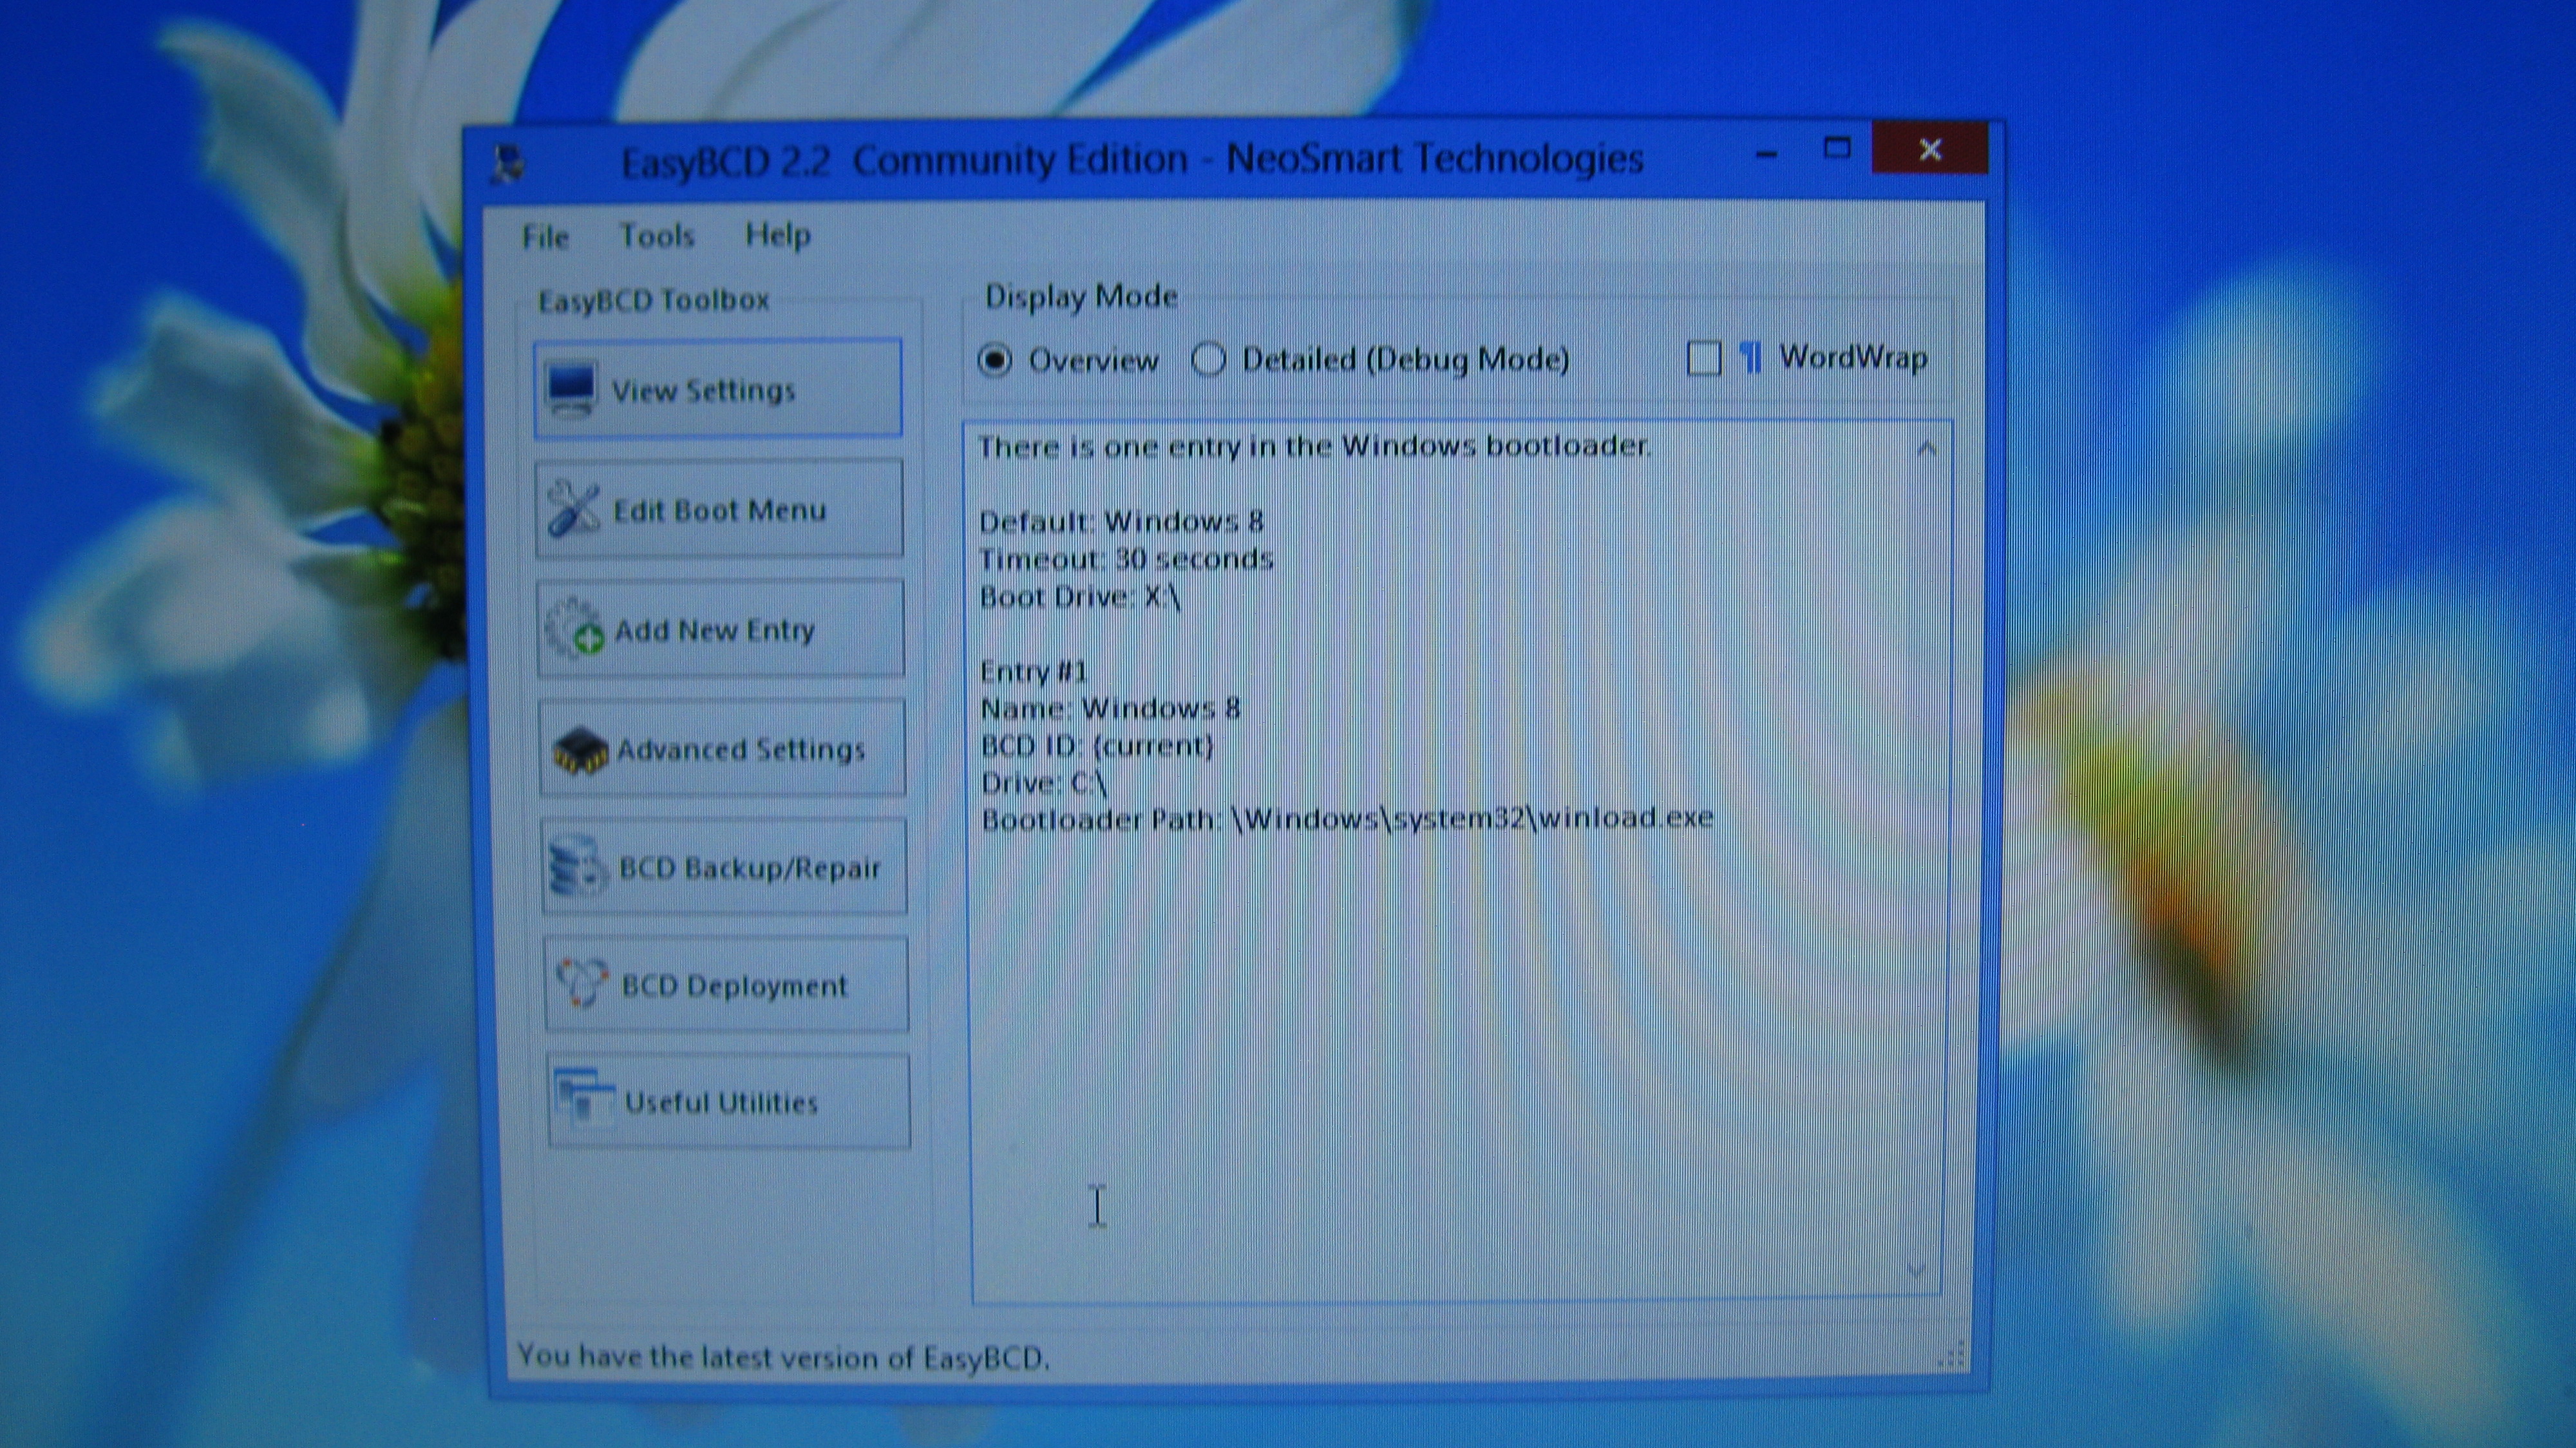The image size is (2576, 1448).
Task: Click the Edit Boot Menu tools icon
Action: (574, 508)
